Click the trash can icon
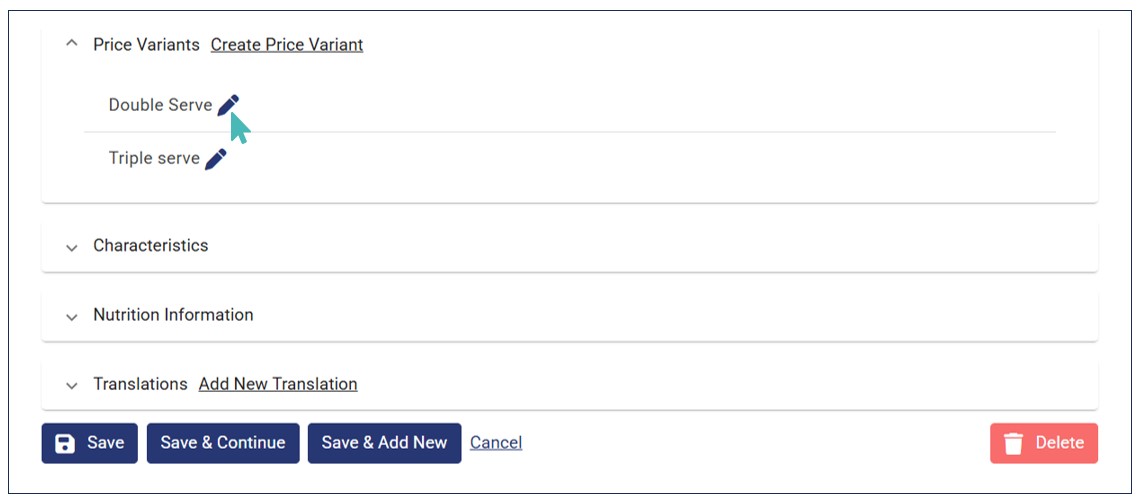Screen dimensions: 1140x501 click(1014, 444)
